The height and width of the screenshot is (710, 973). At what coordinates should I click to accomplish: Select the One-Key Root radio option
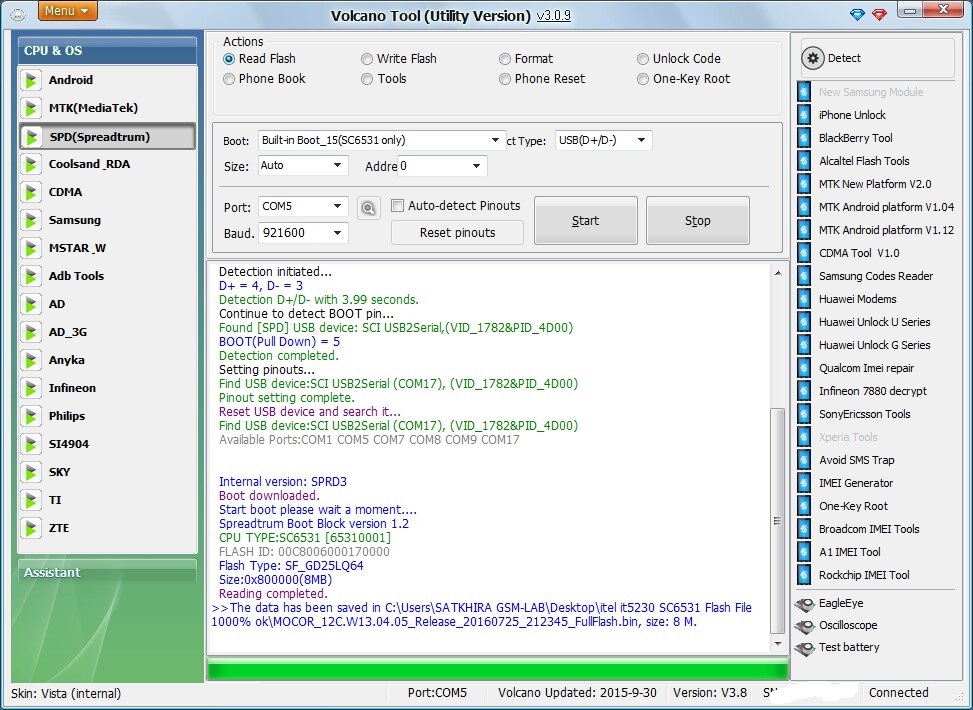pos(643,79)
